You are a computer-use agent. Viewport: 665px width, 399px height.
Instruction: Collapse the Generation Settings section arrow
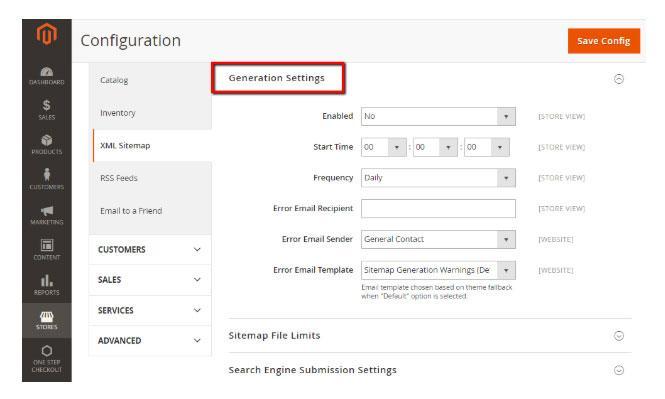pos(619,79)
